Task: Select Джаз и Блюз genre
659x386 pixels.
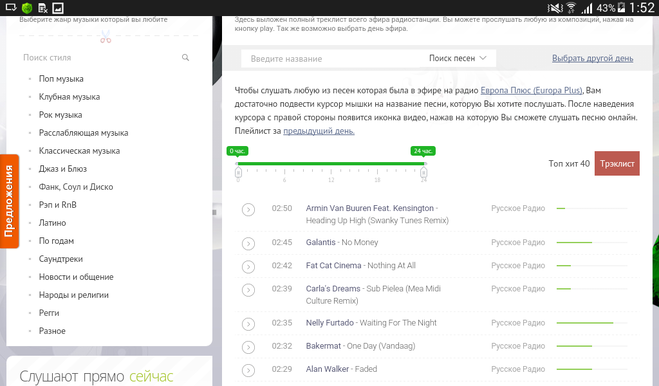Action: click(63, 169)
